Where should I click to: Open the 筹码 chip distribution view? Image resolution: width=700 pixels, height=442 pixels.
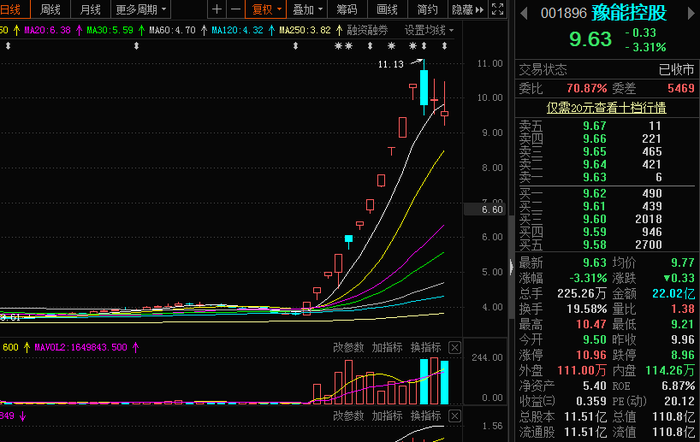tap(347, 9)
